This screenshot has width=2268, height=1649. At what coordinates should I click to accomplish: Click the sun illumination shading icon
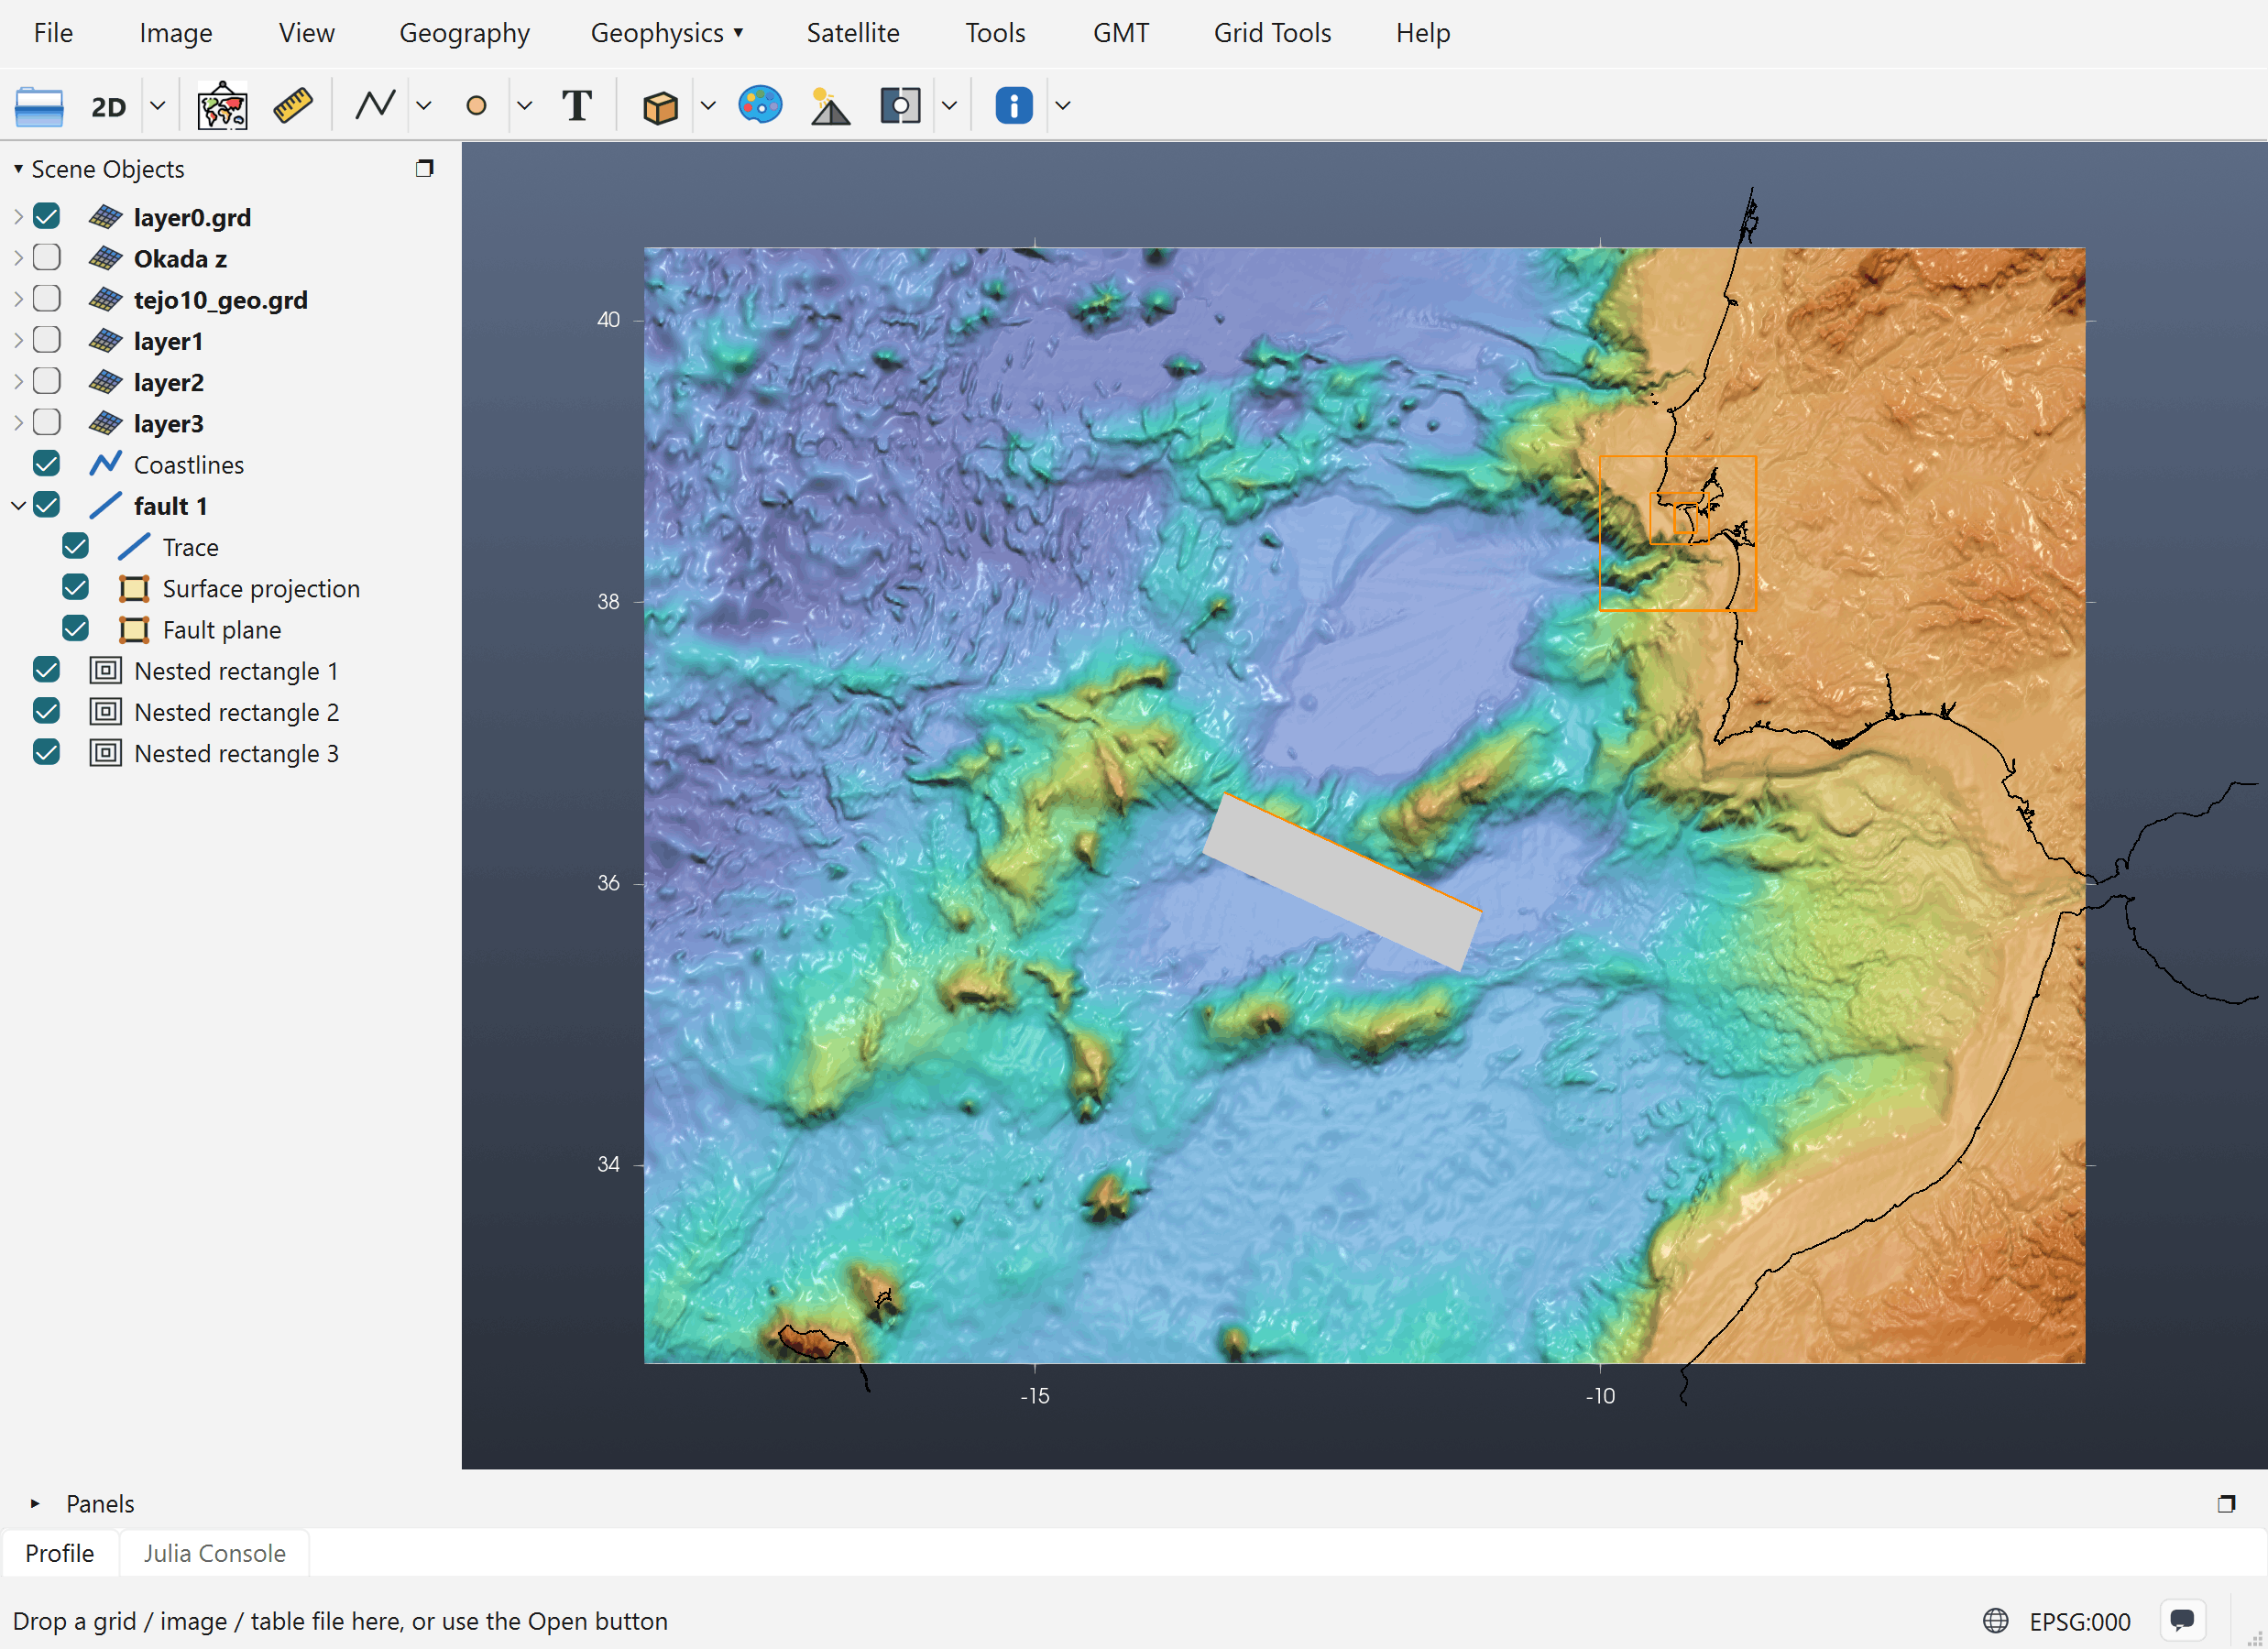(829, 106)
